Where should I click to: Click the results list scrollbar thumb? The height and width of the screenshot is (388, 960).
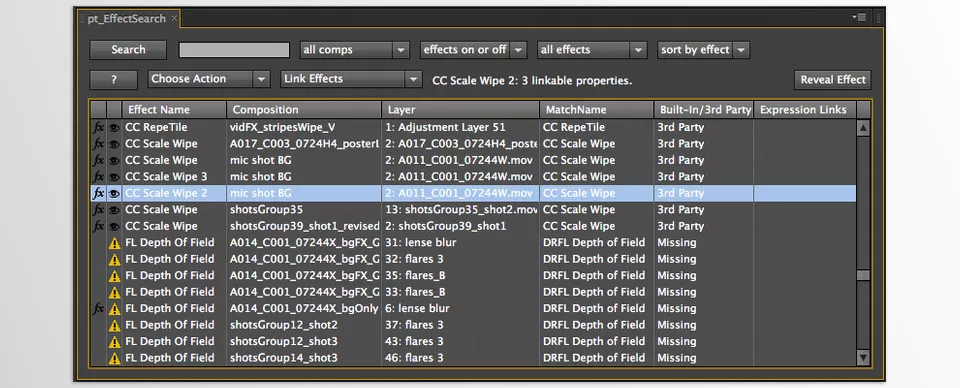(863, 275)
